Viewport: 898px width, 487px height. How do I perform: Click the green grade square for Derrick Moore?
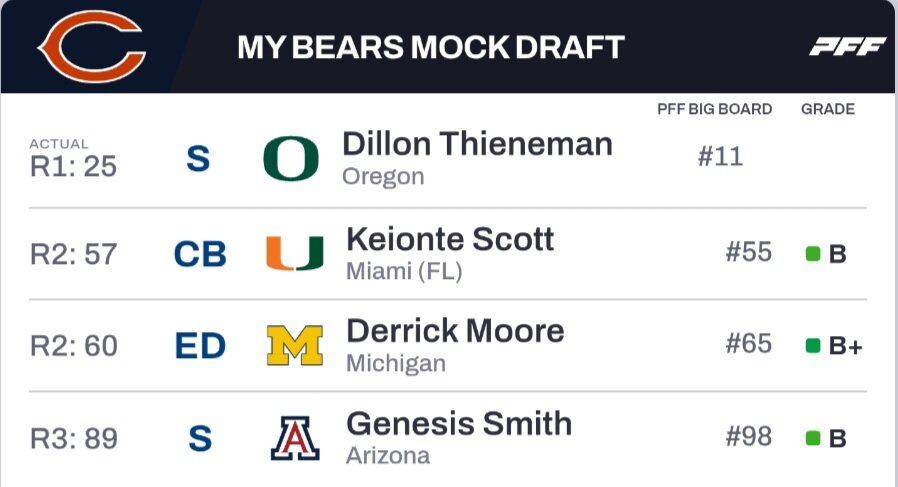pyautogui.click(x=813, y=347)
